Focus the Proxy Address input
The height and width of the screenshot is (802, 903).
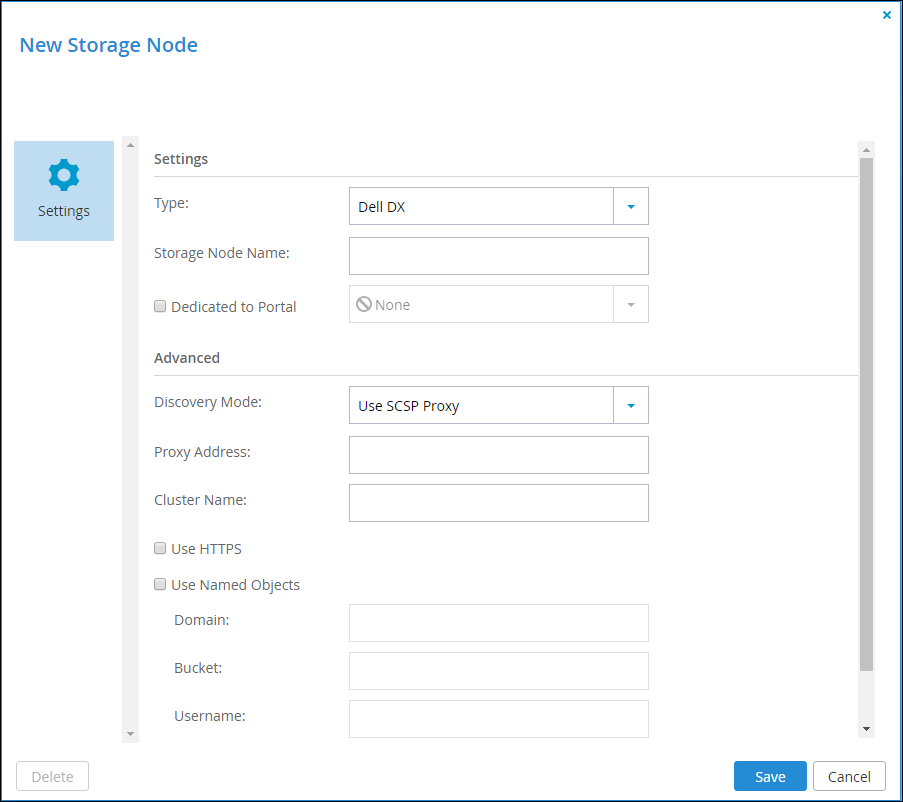(499, 455)
